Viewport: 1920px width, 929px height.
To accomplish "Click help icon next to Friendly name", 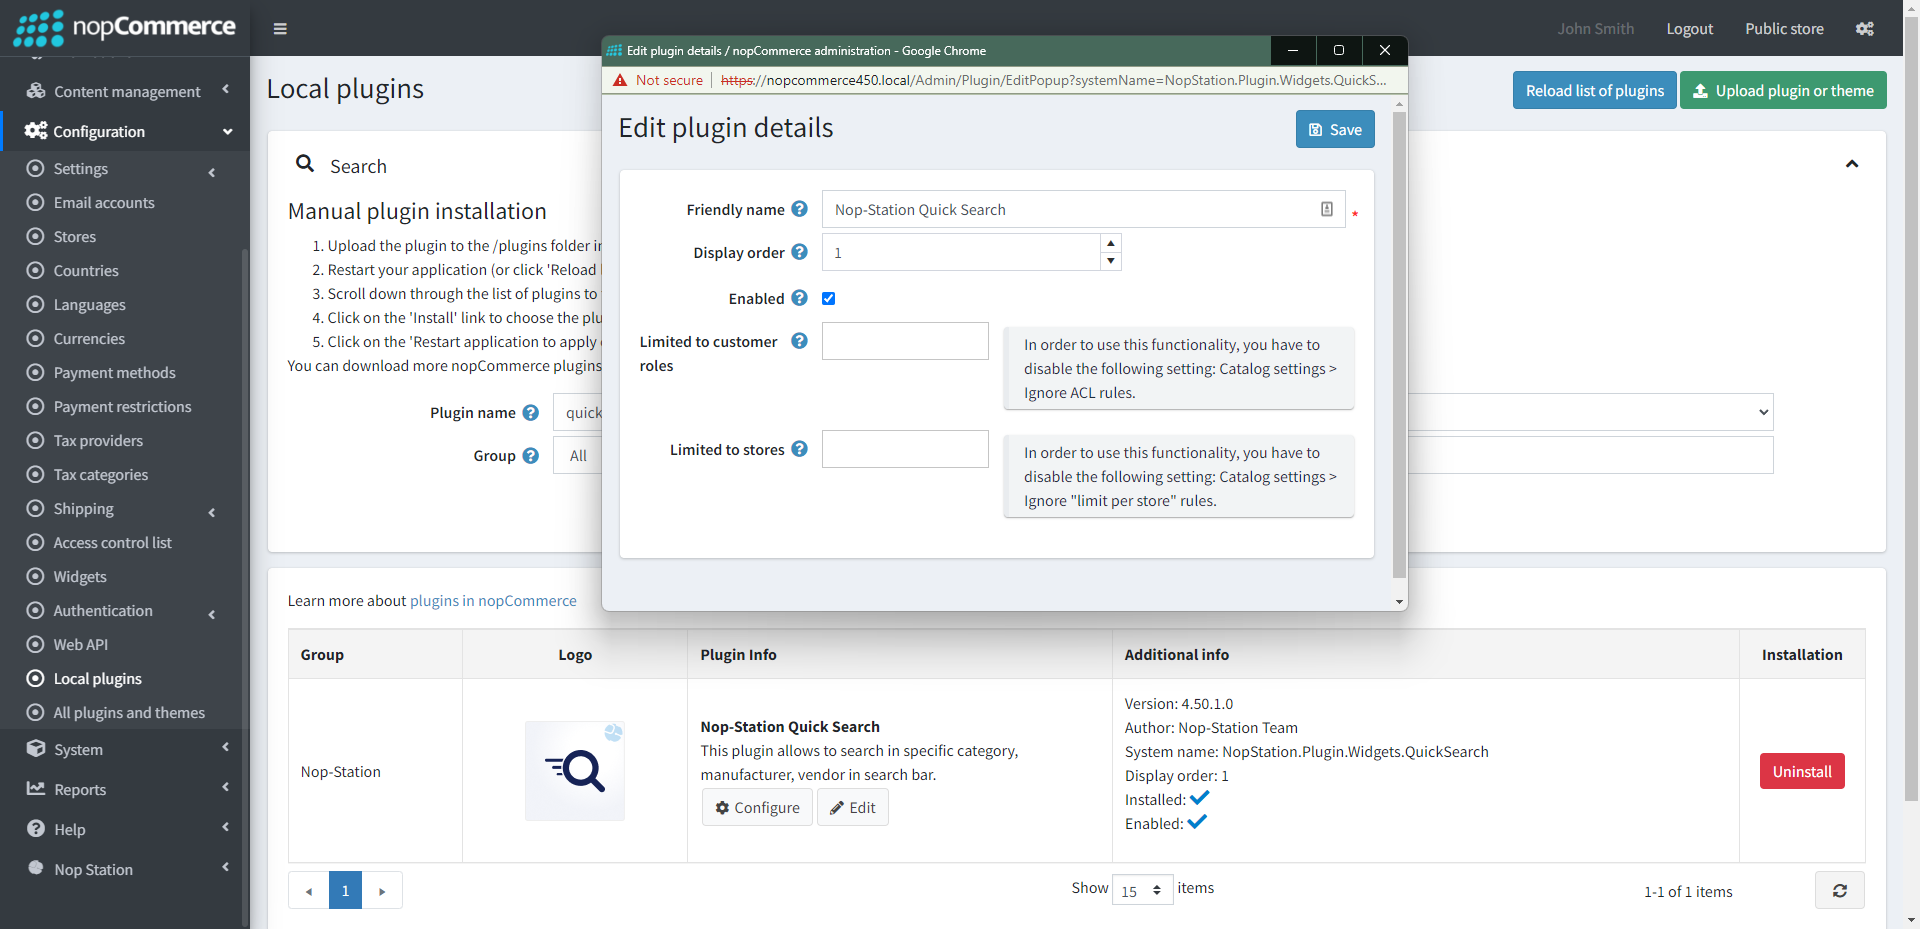I will click(799, 209).
